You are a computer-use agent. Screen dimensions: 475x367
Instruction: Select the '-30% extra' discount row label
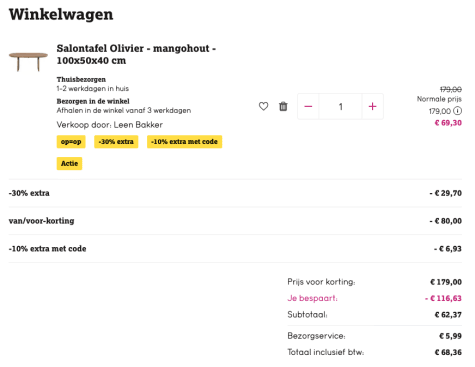point(29,193)
